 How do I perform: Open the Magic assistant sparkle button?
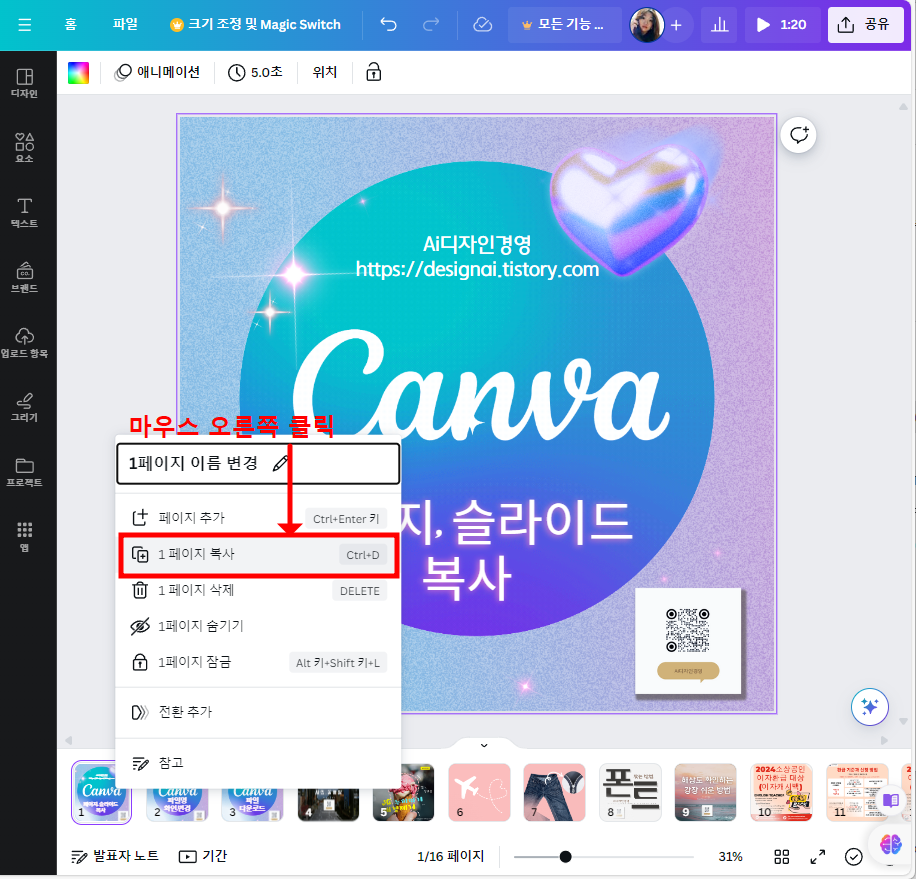click(870, 707)
